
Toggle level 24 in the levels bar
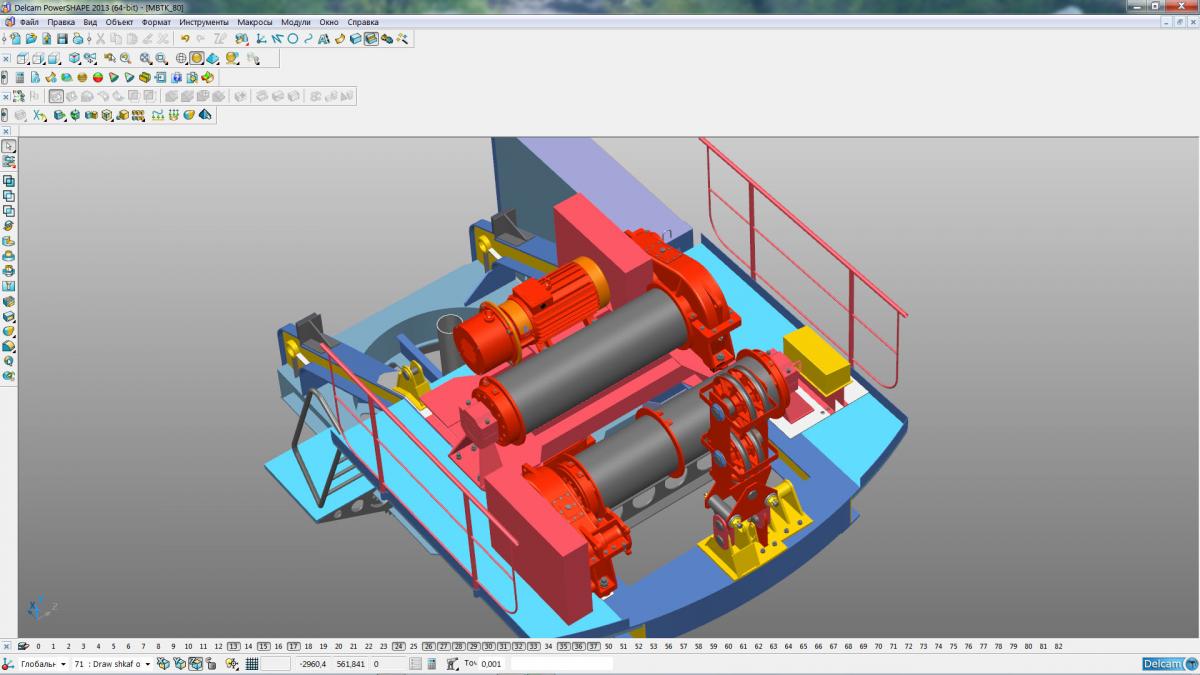click(399, 647)
